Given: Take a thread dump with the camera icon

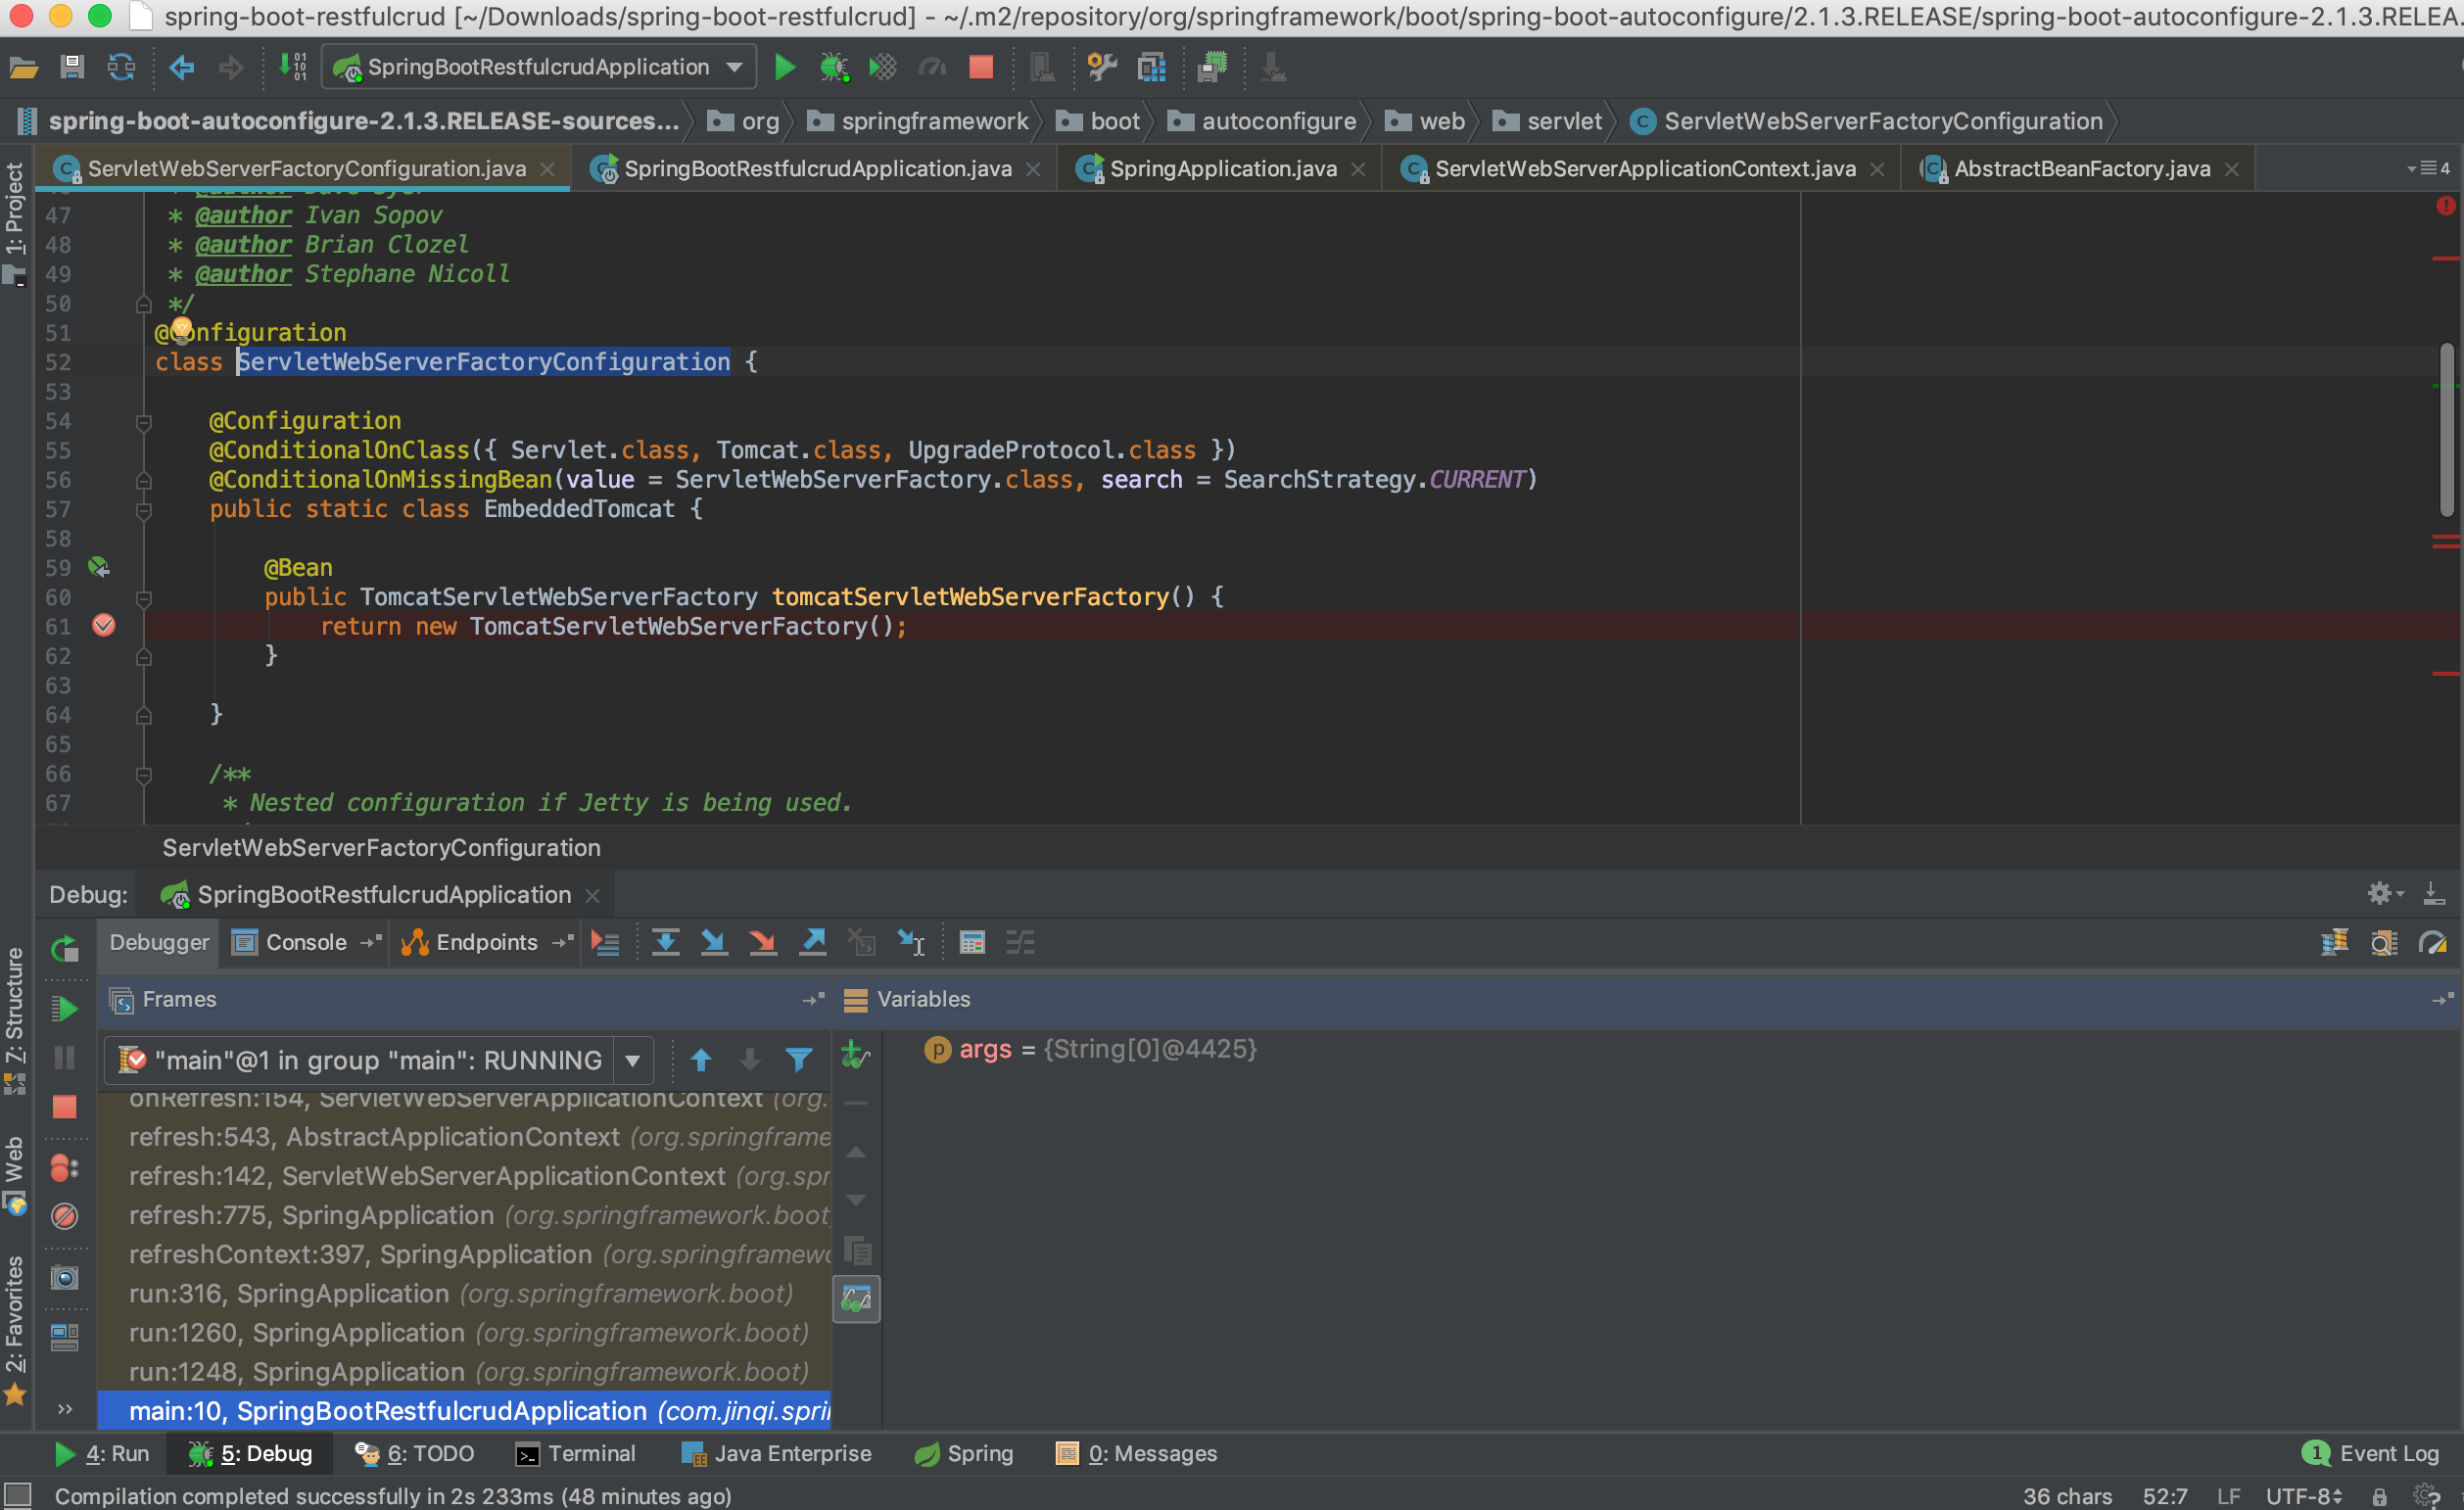Looking at the screenshot, I should pos(65,1277).
